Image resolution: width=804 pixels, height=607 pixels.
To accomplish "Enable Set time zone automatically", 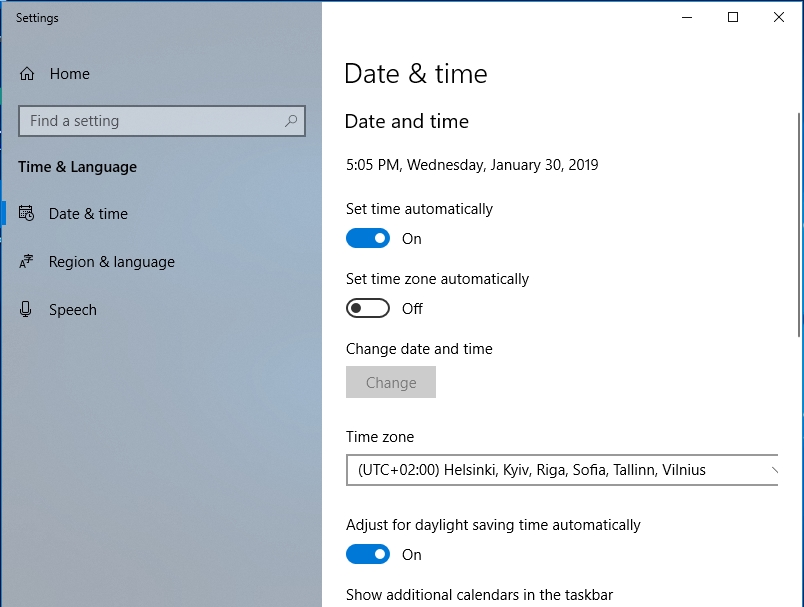I will (x=368, y=309).
